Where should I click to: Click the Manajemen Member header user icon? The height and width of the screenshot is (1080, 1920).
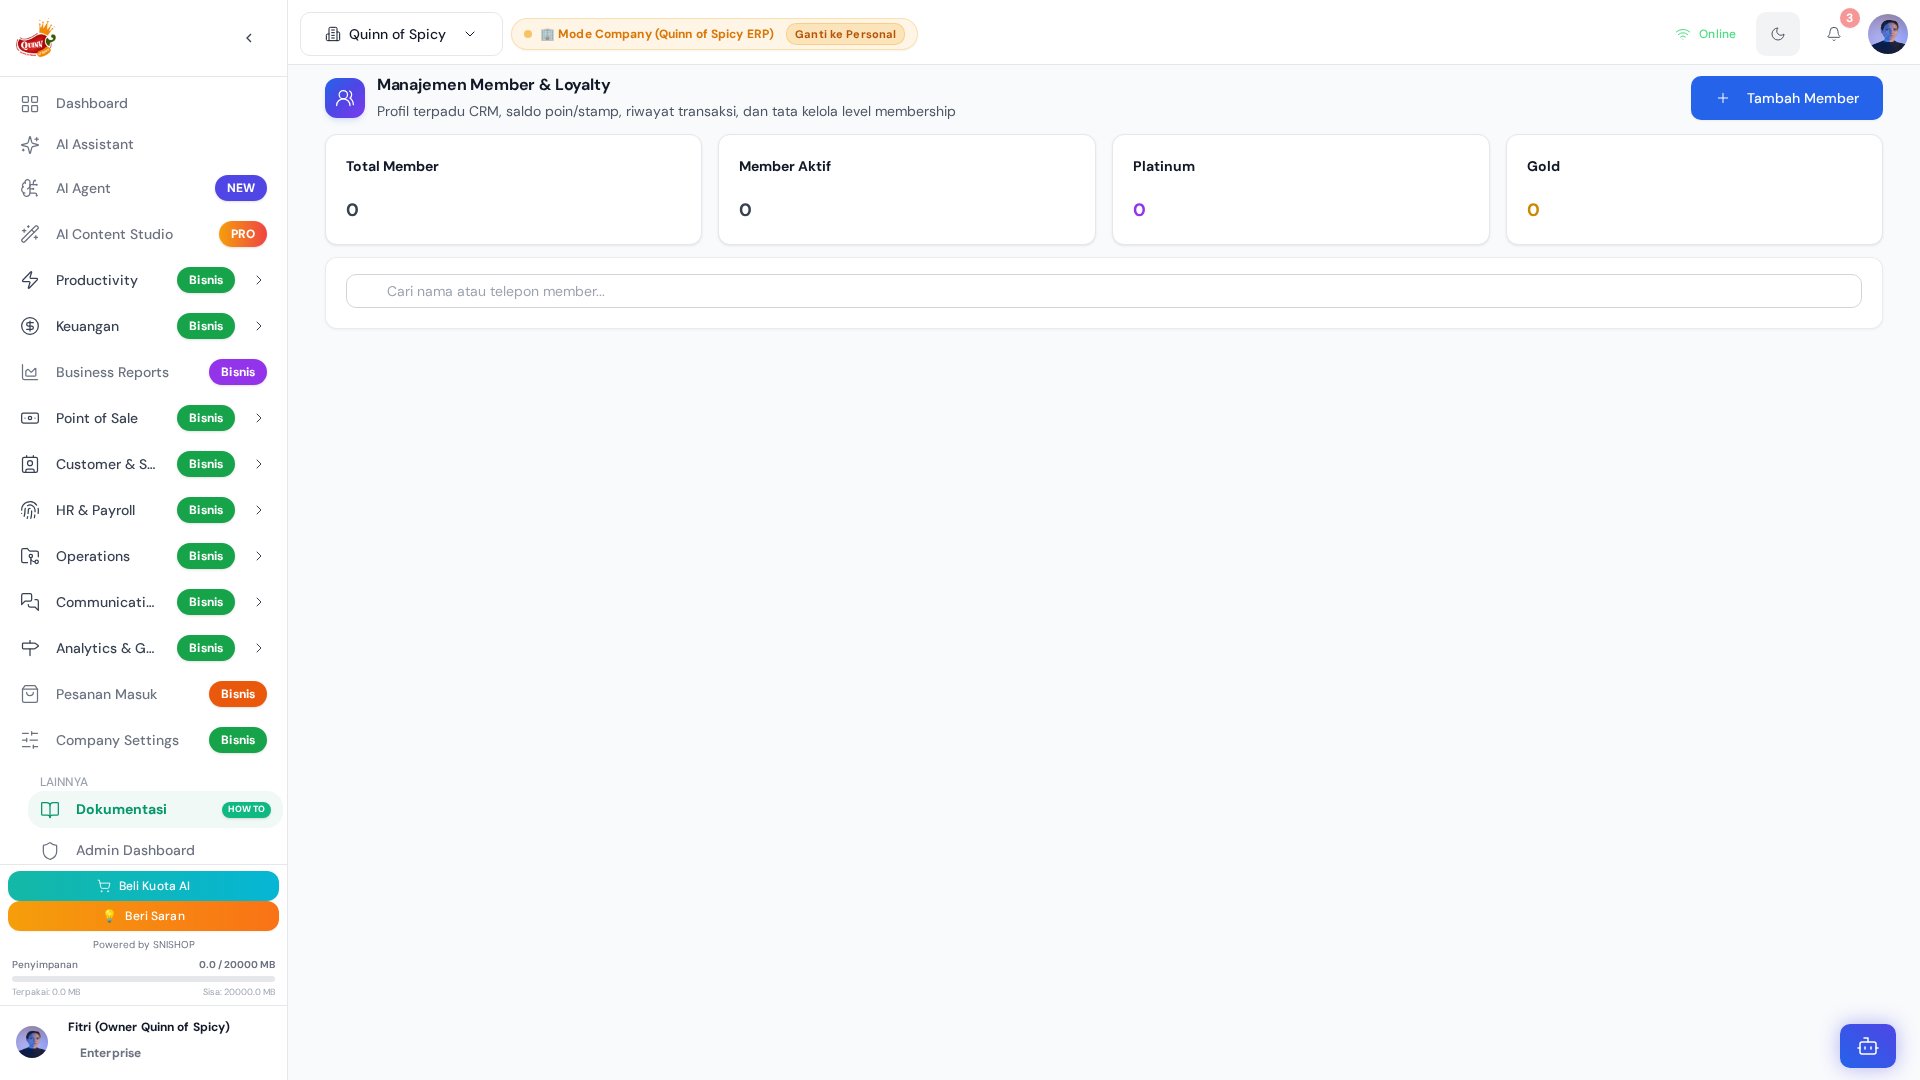[345, 98]
